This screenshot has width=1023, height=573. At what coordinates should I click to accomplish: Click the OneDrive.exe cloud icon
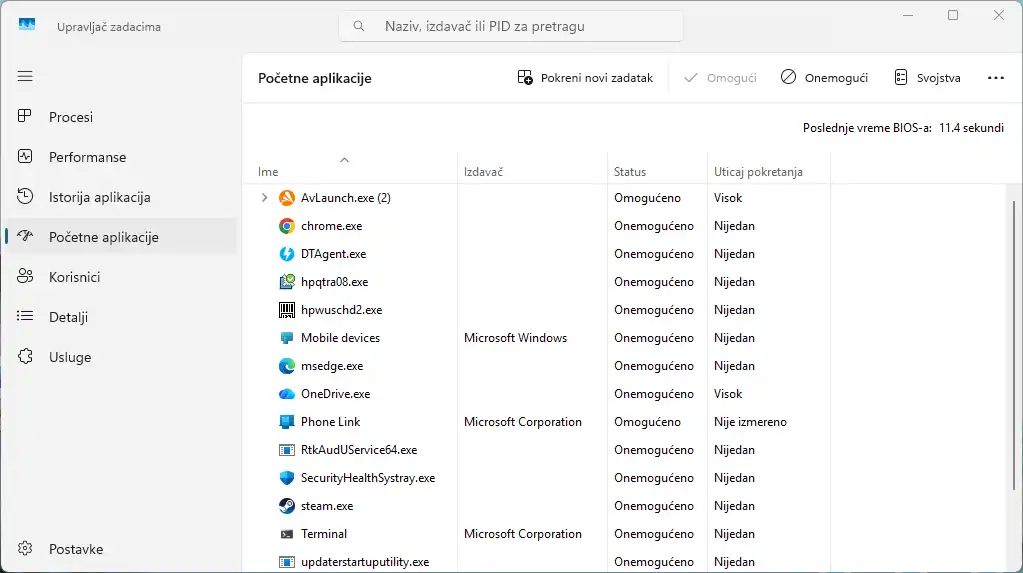coord(286,394)
